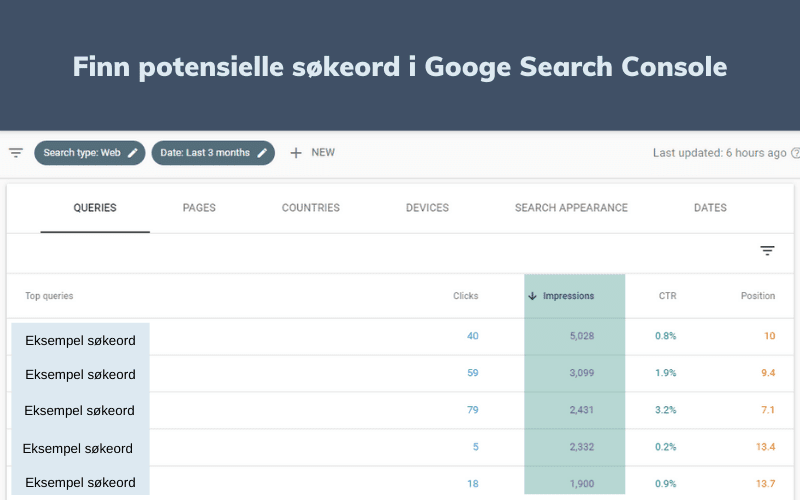The image size is (800, 500).
Task: Open the filter icon beside Search type chip
Action: [x=16, y=153]
